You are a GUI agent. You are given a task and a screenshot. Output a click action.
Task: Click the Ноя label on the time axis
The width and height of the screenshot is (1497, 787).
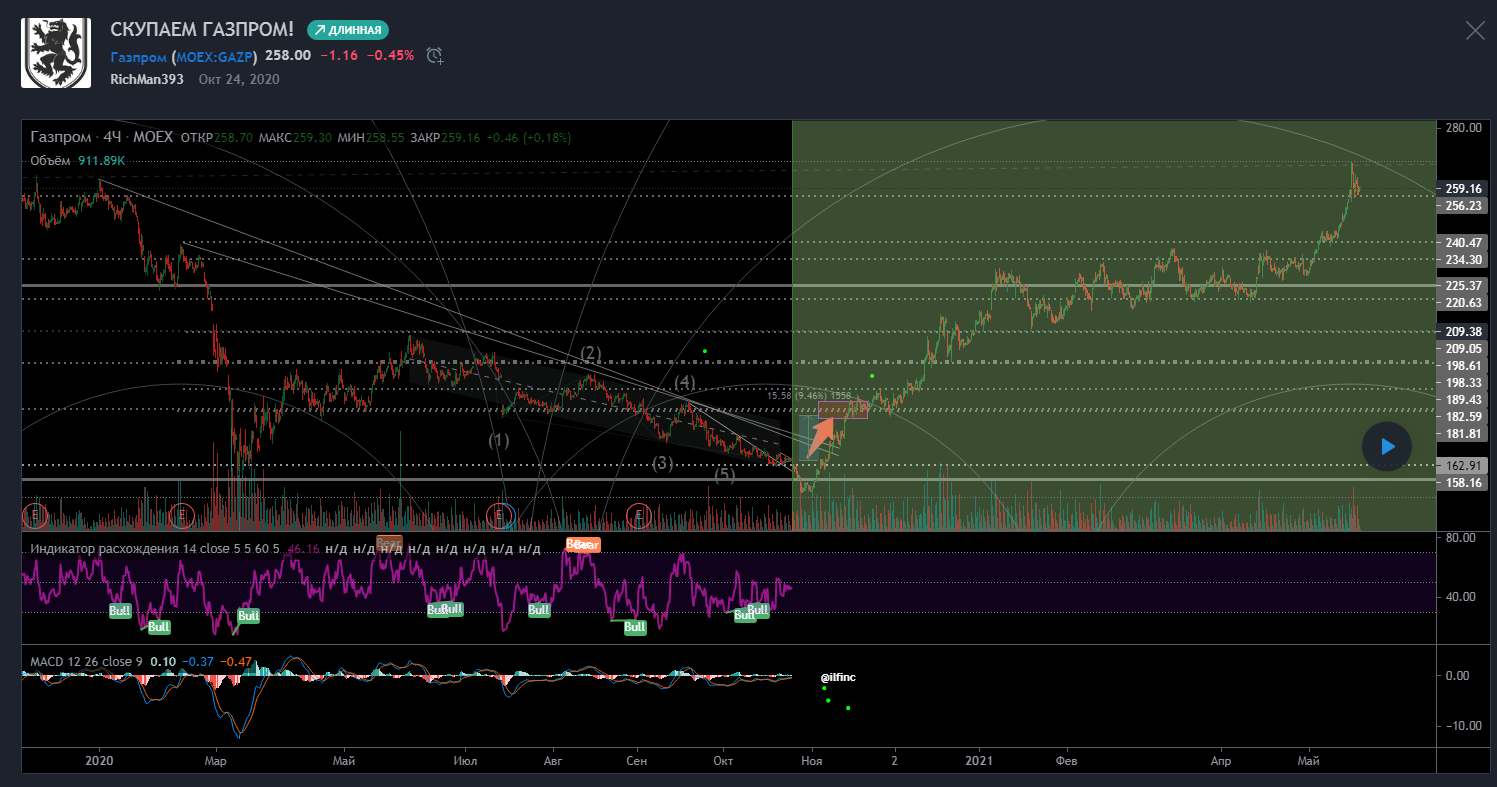[814, 761]
